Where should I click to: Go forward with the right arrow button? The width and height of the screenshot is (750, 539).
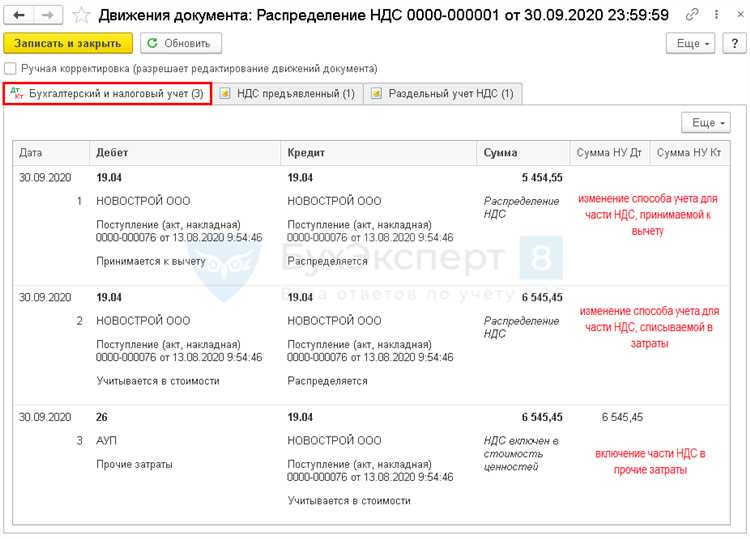48,15
